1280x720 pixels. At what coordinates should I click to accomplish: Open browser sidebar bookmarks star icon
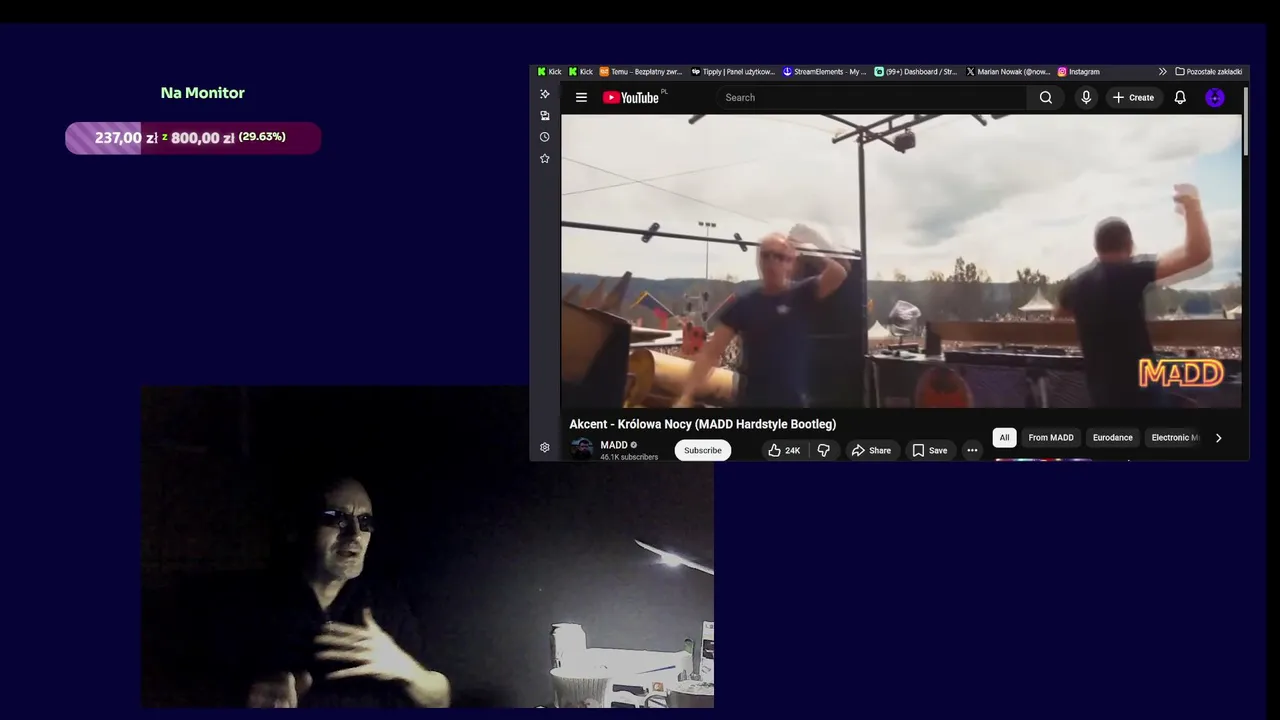pyautogui.click(x=545, y=159)
